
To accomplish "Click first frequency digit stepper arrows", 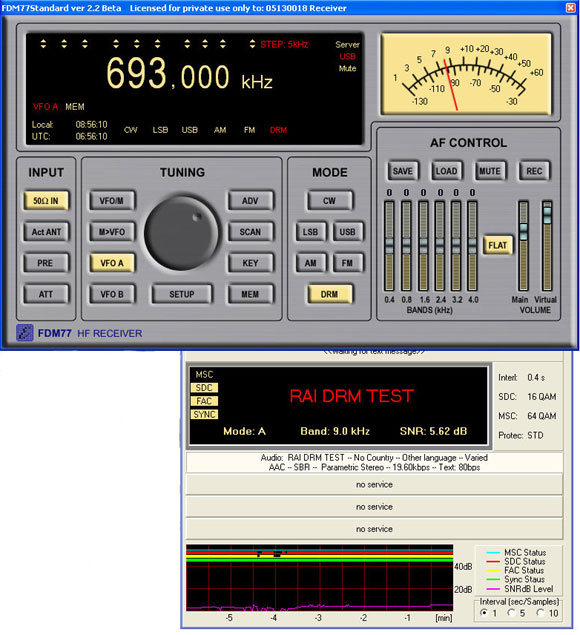I will [x=43, y=44].
